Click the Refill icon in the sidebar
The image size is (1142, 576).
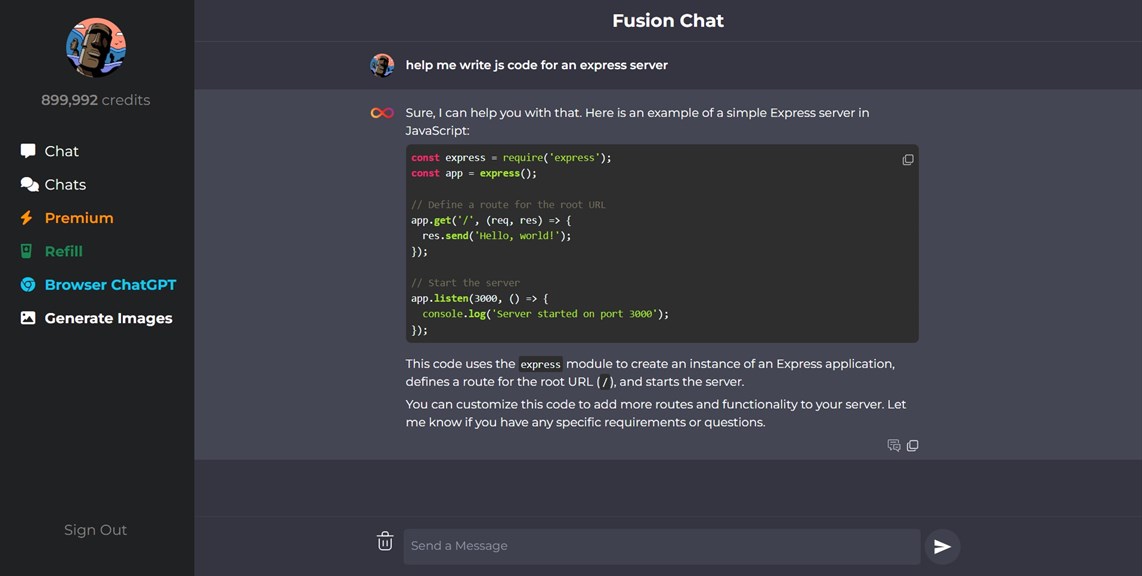[26, 251]
